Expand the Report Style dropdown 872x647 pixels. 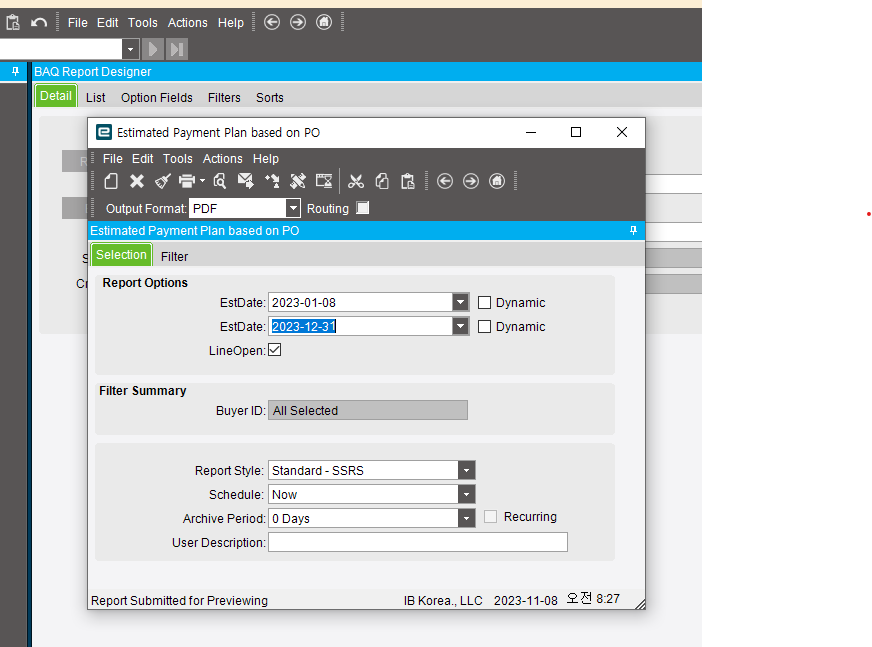[x=467, y=471]
